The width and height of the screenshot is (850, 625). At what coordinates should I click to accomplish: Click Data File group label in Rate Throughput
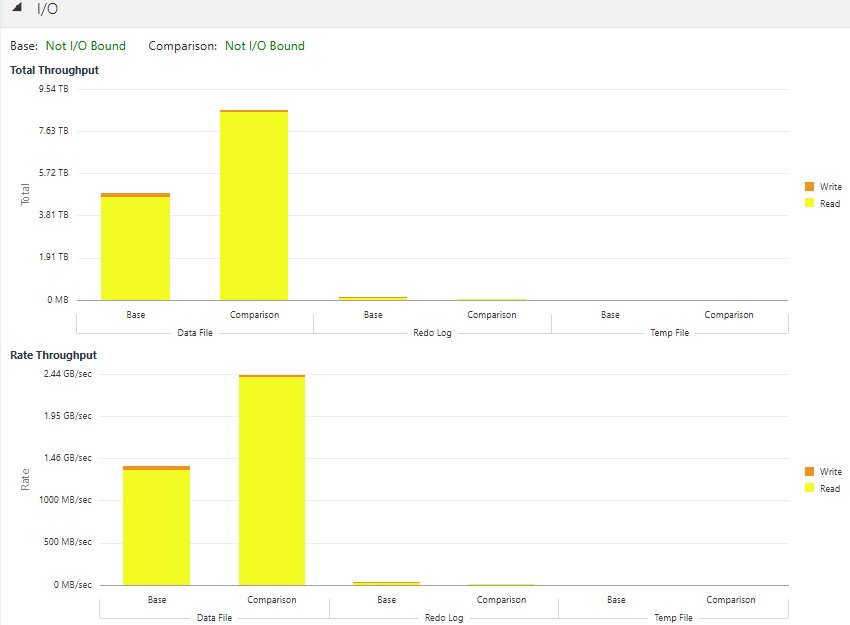pyautogui.click(x=214, y=618)
